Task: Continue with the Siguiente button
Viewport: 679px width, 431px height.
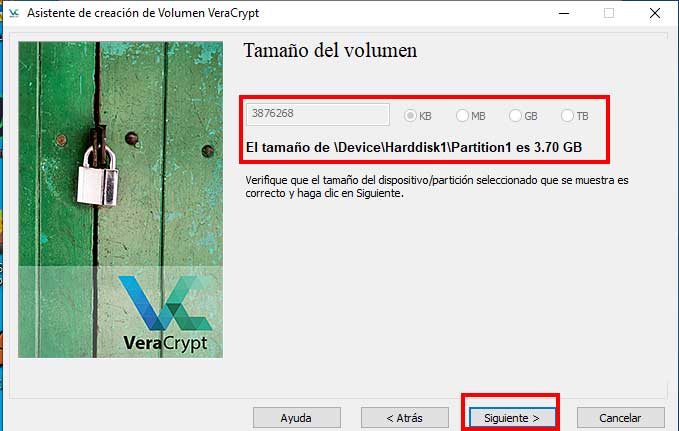Action: [x=512, y=418]
